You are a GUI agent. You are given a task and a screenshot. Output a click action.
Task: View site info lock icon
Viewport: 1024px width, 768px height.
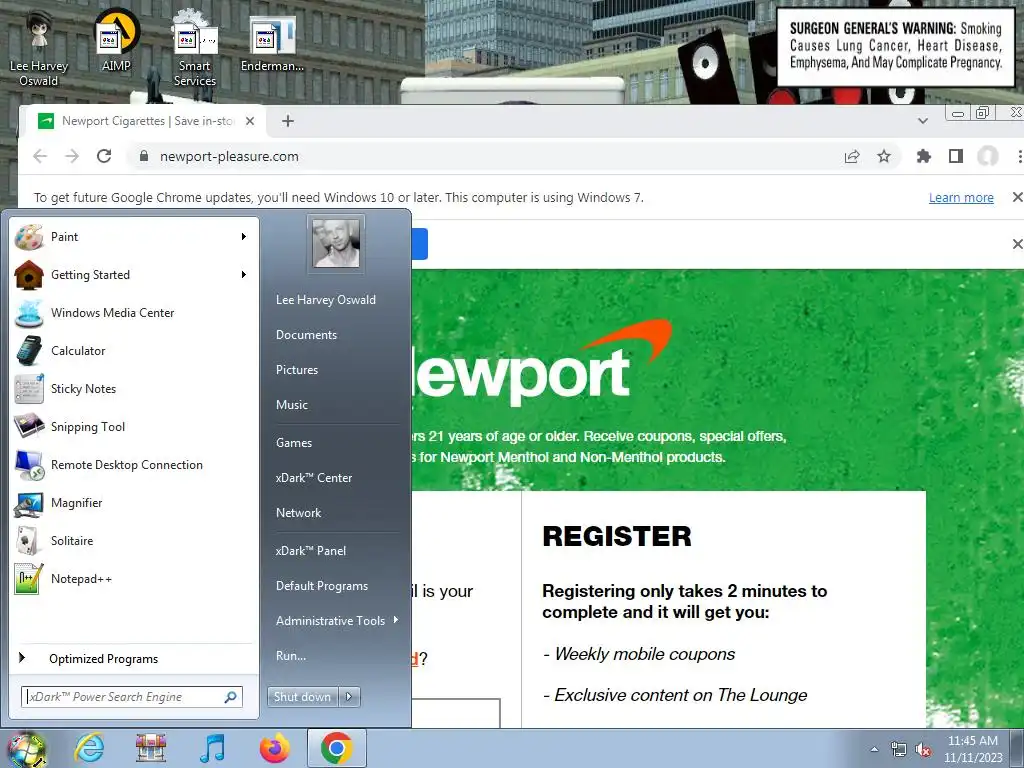pyautogui.click(x=144, y=156)
